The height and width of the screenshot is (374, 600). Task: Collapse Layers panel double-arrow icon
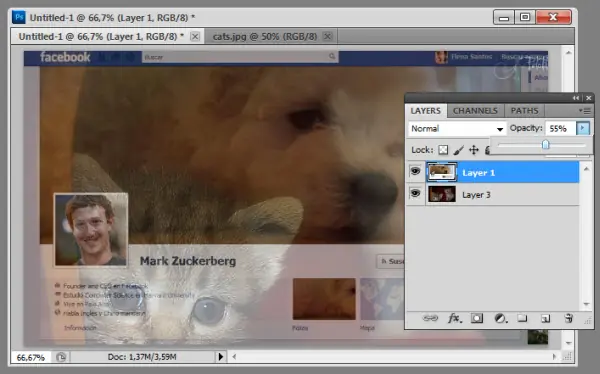(576, 98)
